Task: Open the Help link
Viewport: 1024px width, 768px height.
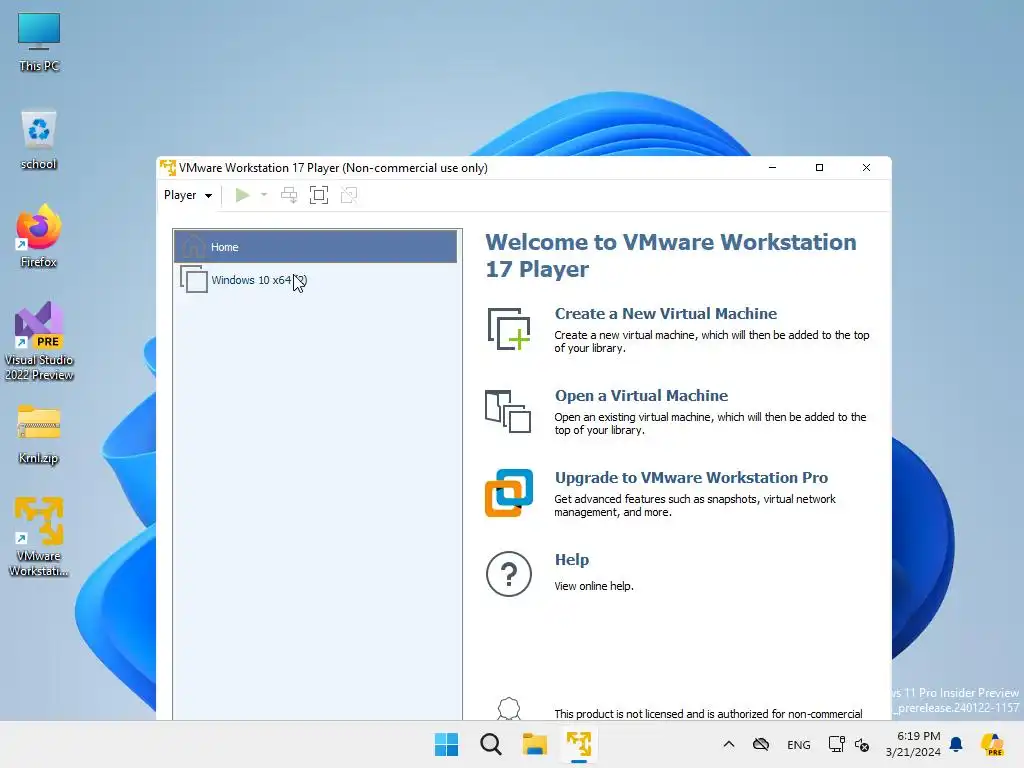Action: (x=571, y=560)
